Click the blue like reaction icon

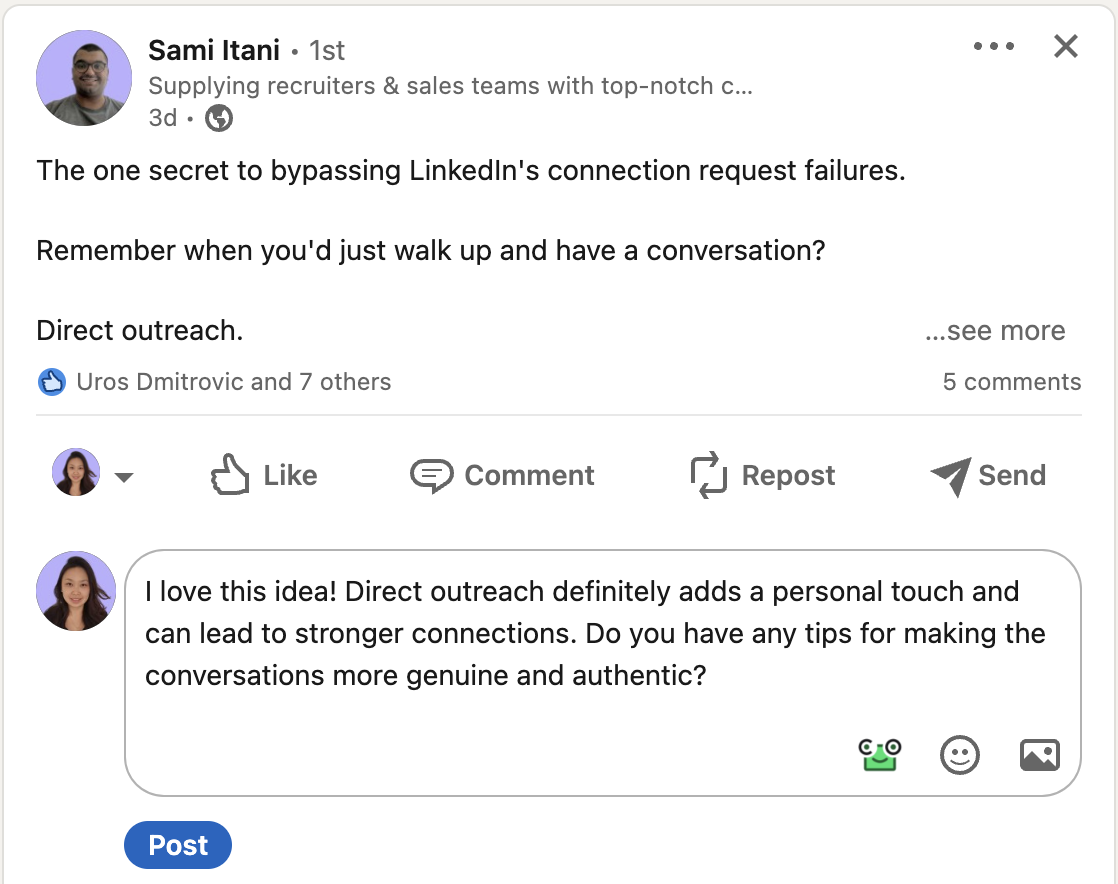coord(51,381)
